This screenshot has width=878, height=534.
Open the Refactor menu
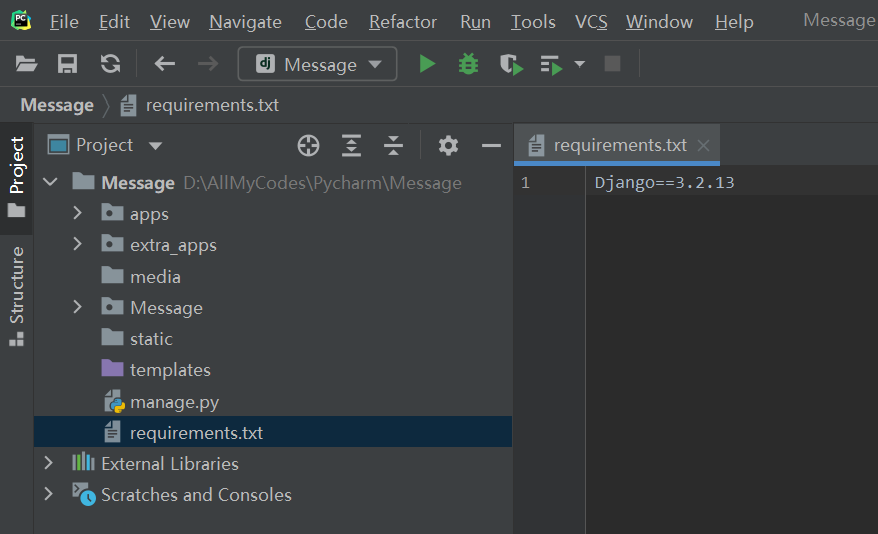(402, 21)
